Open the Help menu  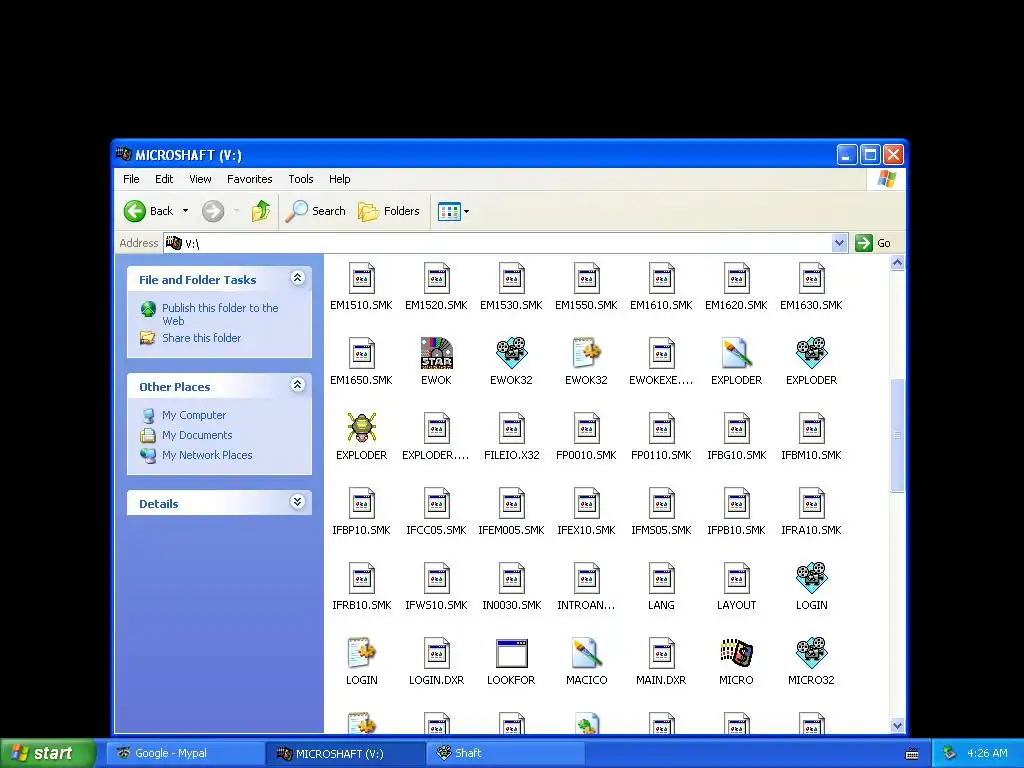pos(339,179)
